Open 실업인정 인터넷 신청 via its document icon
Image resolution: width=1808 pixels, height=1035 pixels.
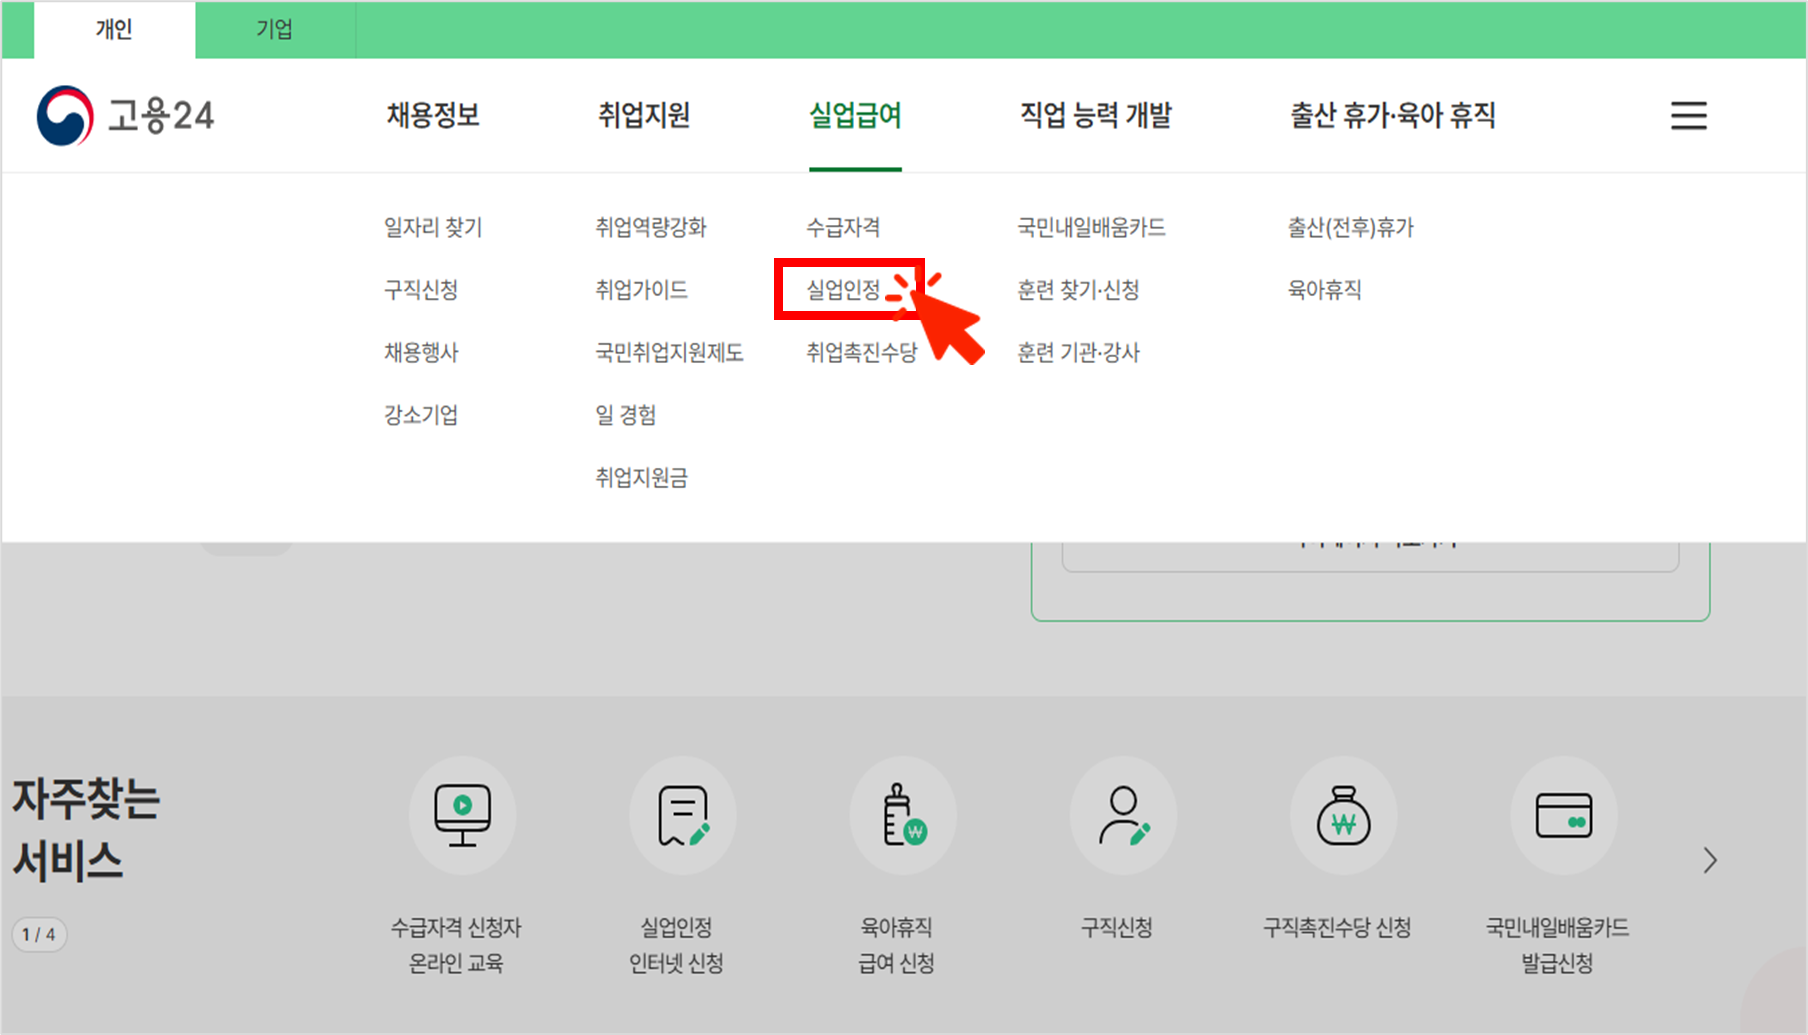tap(682, 815)
